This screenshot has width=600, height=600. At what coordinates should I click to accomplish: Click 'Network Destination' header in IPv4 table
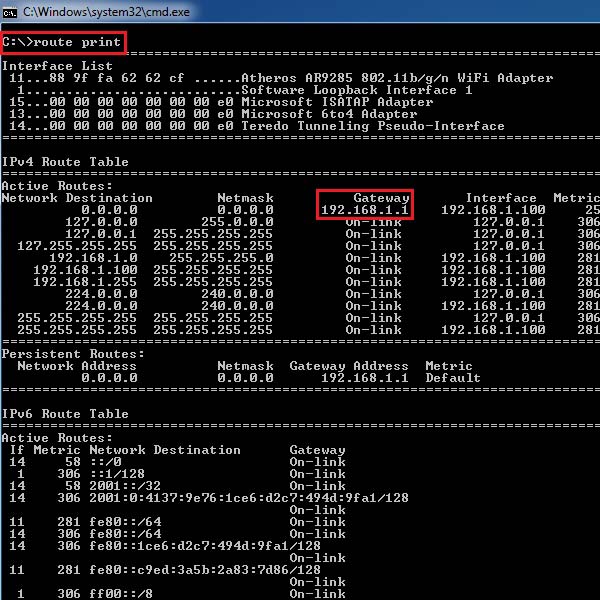coord(77,198)
